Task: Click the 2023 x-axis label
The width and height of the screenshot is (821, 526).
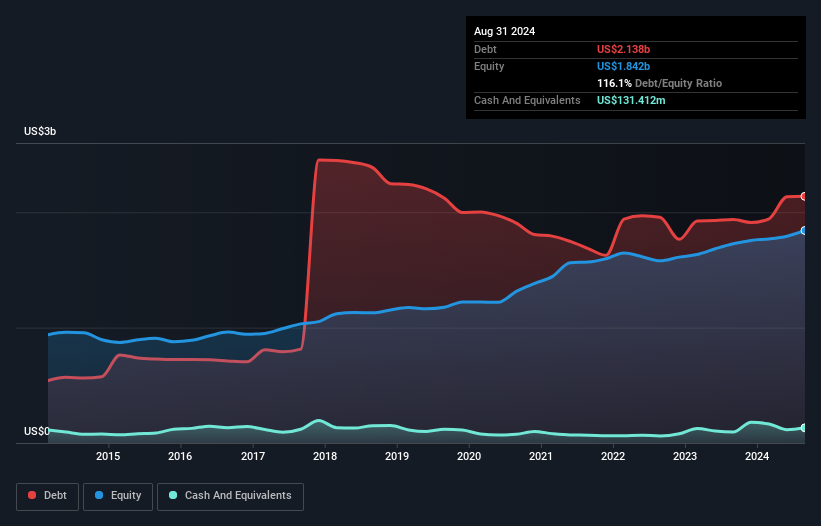Action: 685,456
